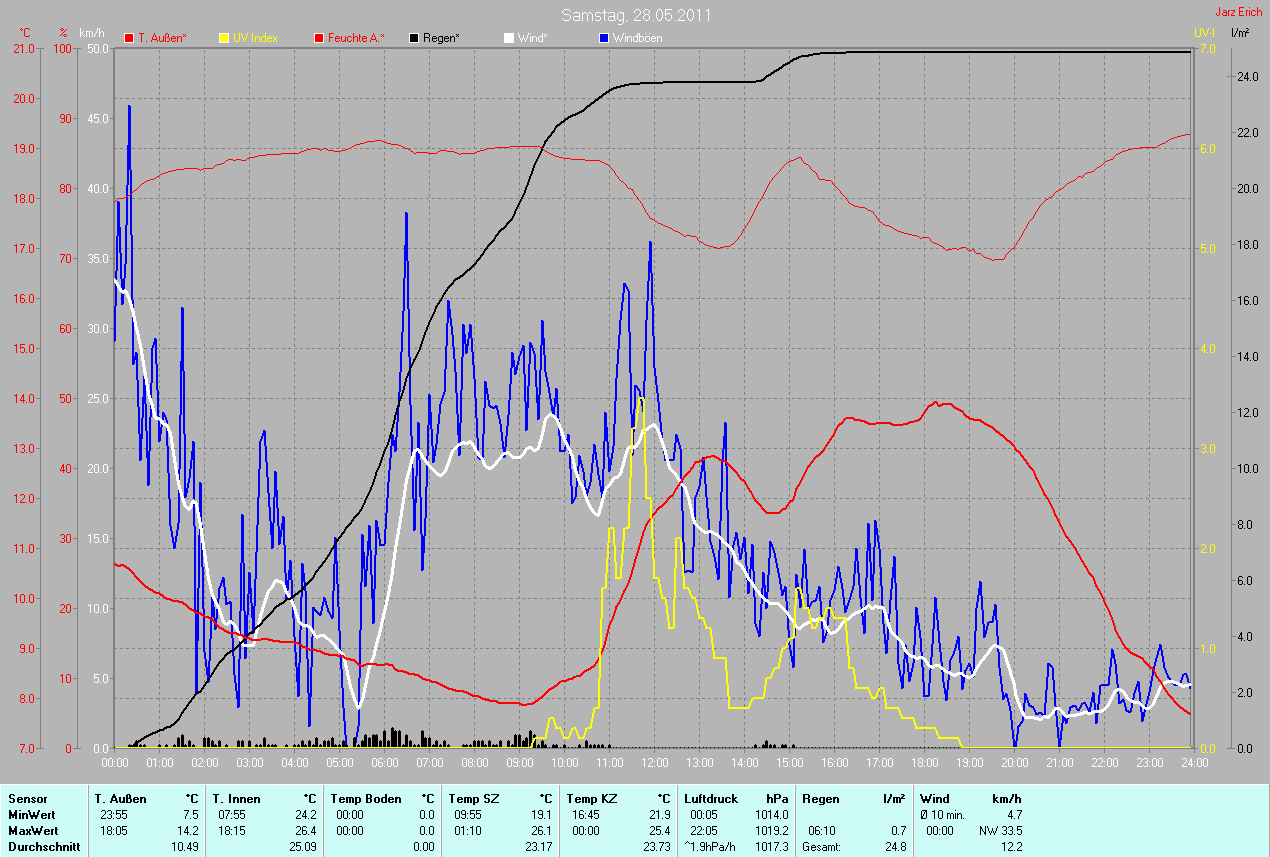The height and width of the screenshot is (857, 1270).
Task: Click the chart title 'Samstag, 28.05.2011'
Action: pyautogui.click(x=636, y=15)
